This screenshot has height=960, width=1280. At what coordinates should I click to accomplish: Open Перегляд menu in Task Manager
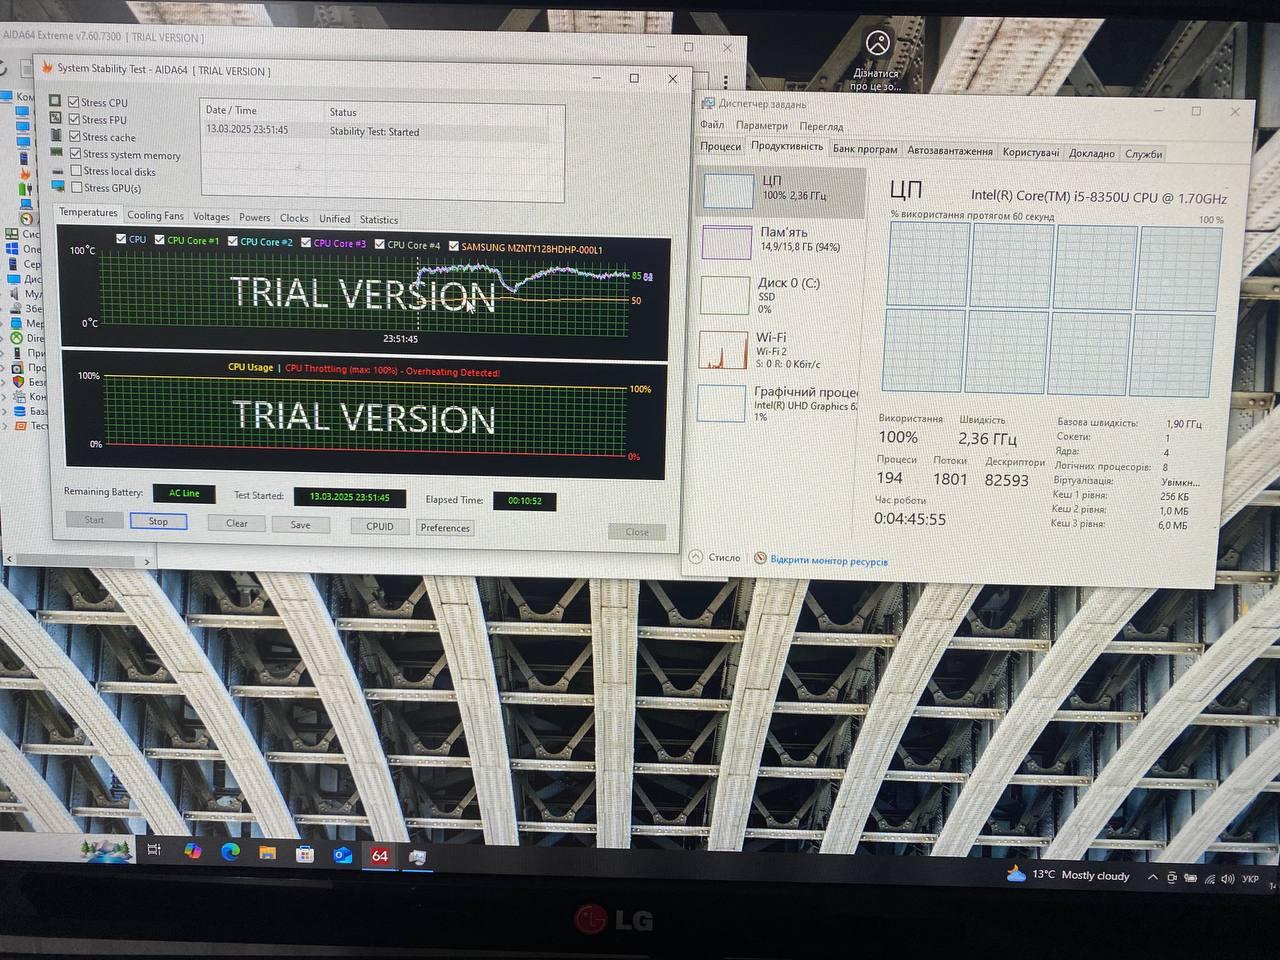(821, 127)
